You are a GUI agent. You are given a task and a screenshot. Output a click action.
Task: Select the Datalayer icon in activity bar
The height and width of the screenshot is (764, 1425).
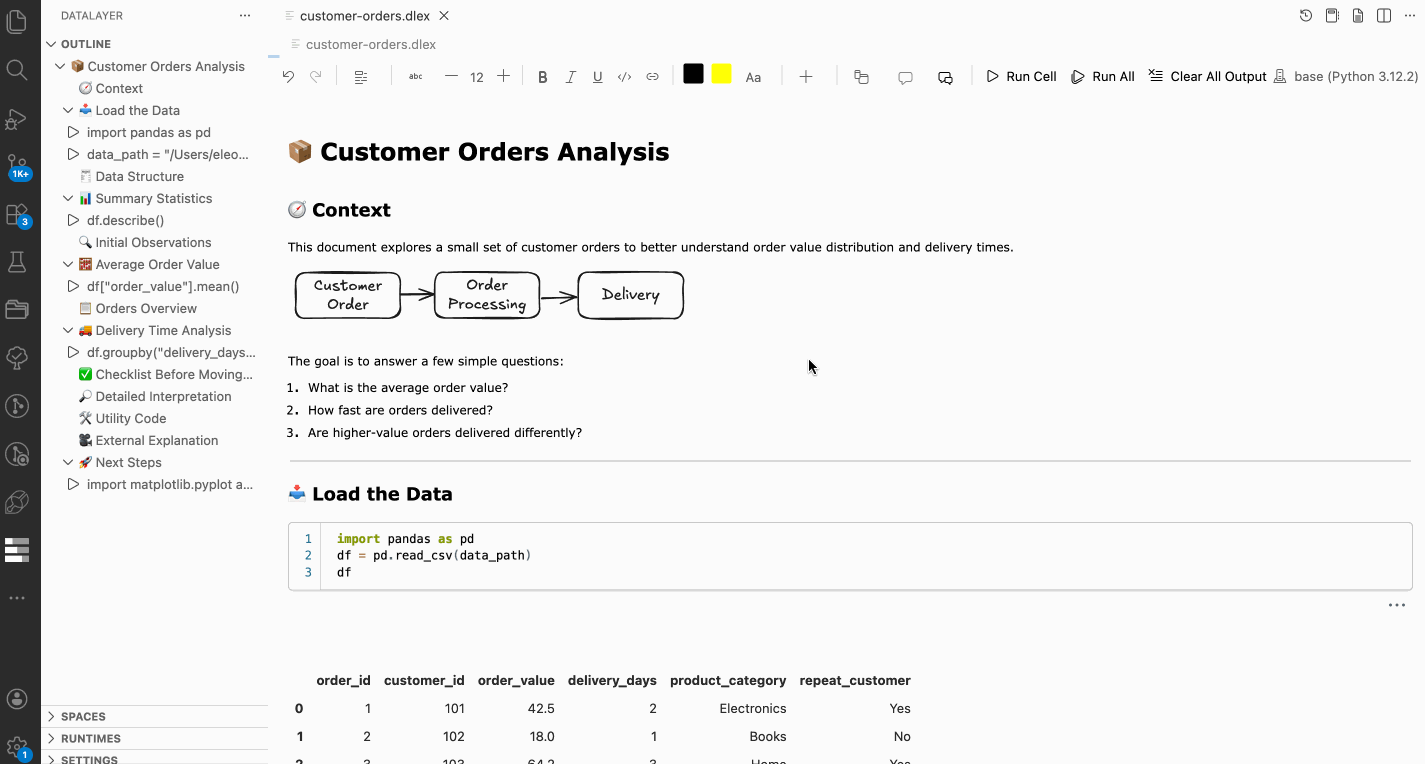(x=16, y=550)
